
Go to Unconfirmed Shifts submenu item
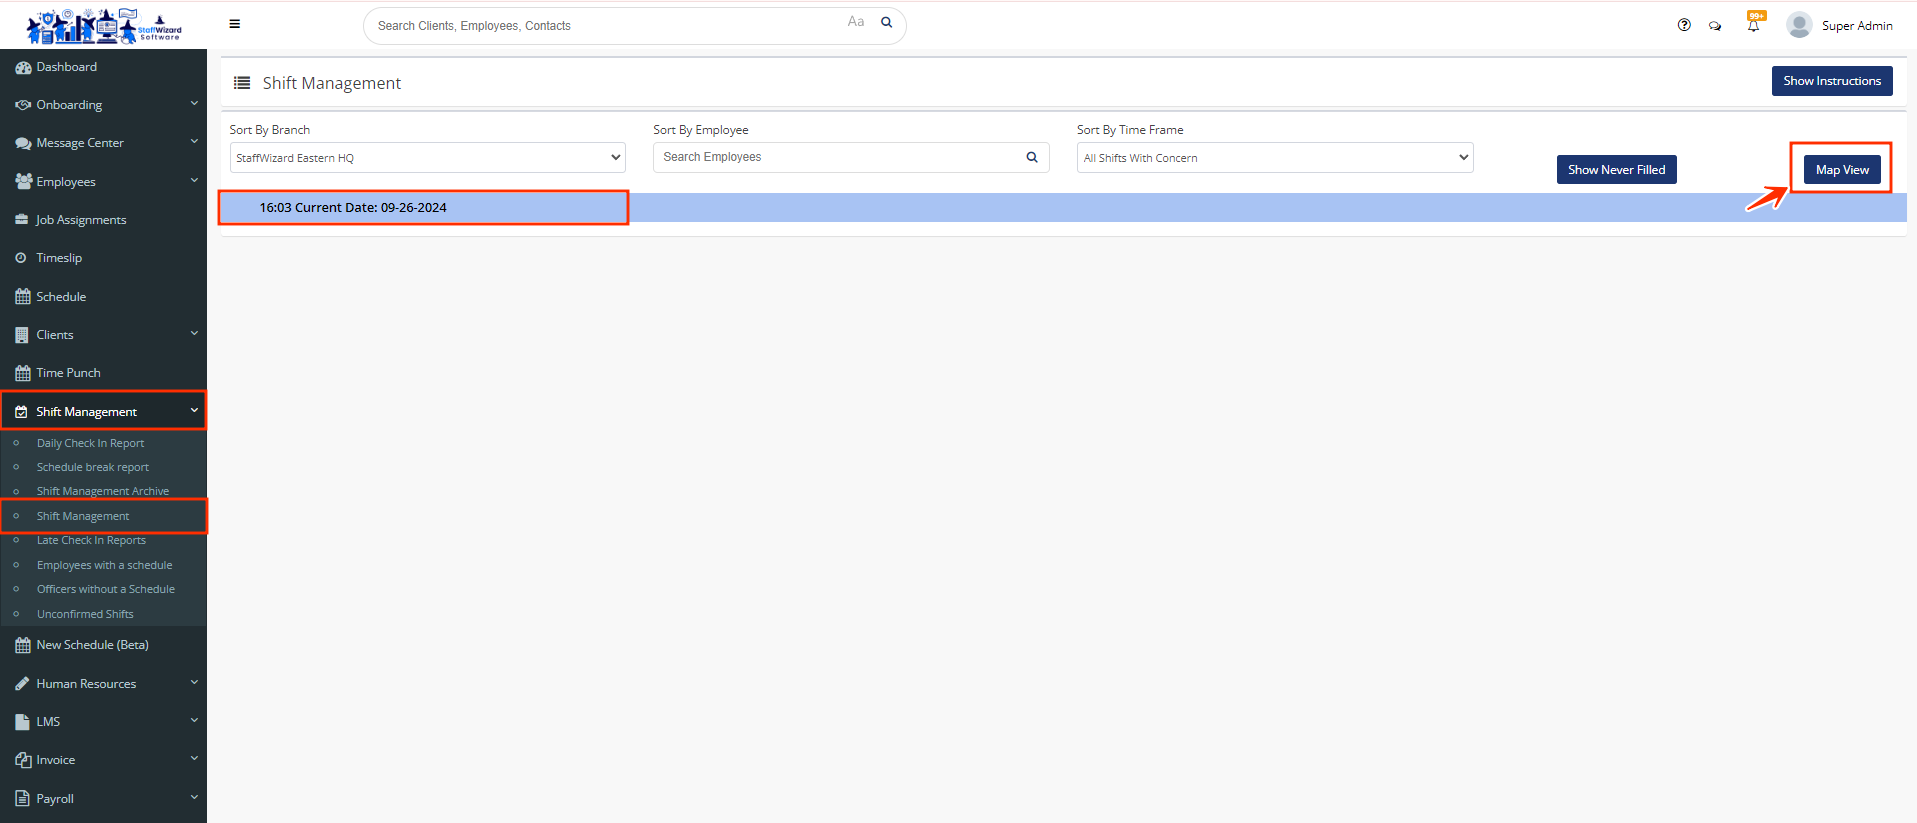[x=85, y=614]
